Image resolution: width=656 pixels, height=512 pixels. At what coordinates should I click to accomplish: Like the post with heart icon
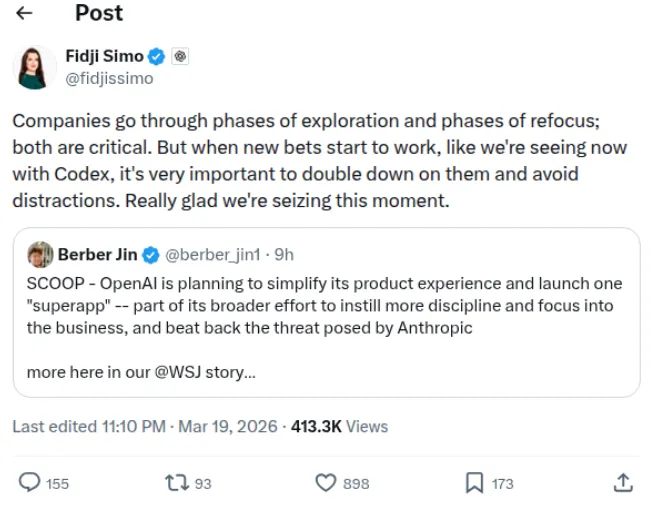[x=325, y=483]
